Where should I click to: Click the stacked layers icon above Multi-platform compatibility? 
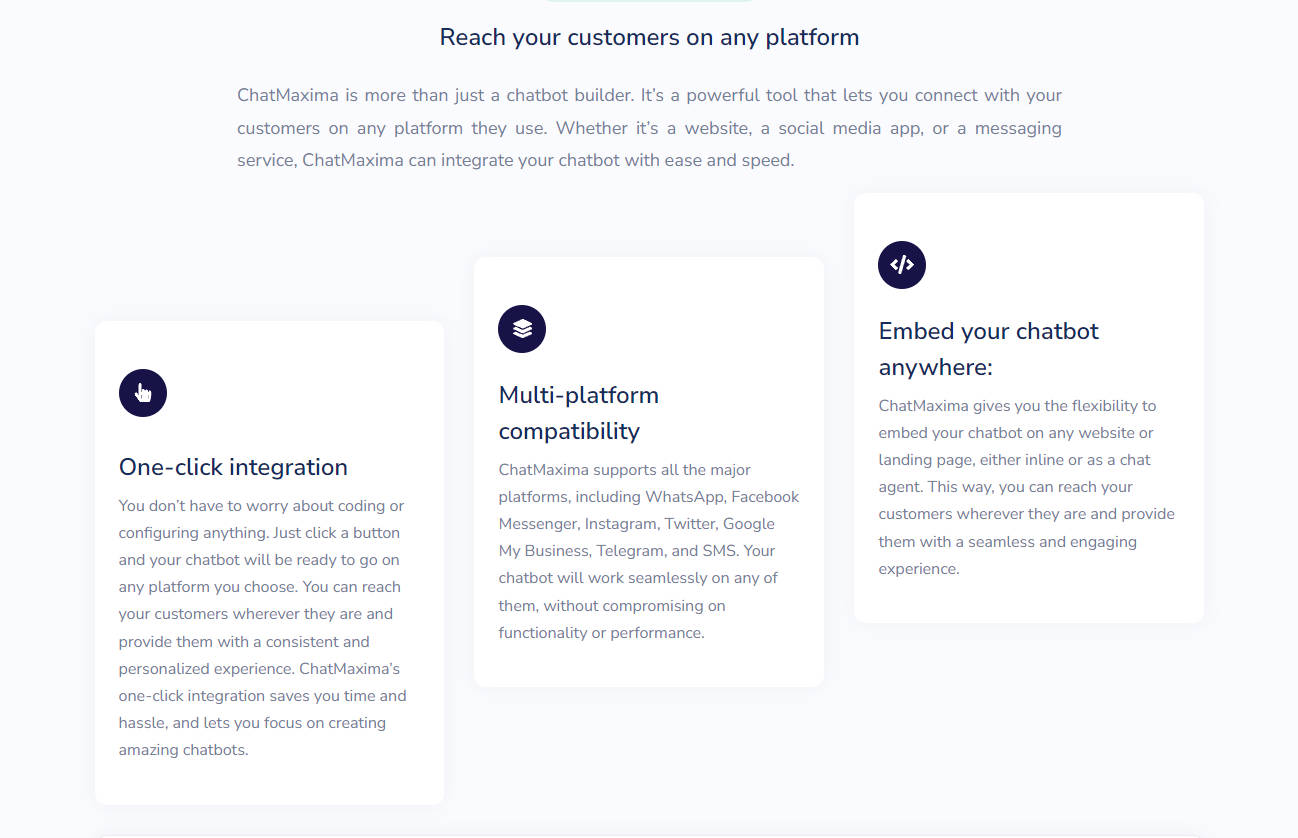(x=522, y=329)
